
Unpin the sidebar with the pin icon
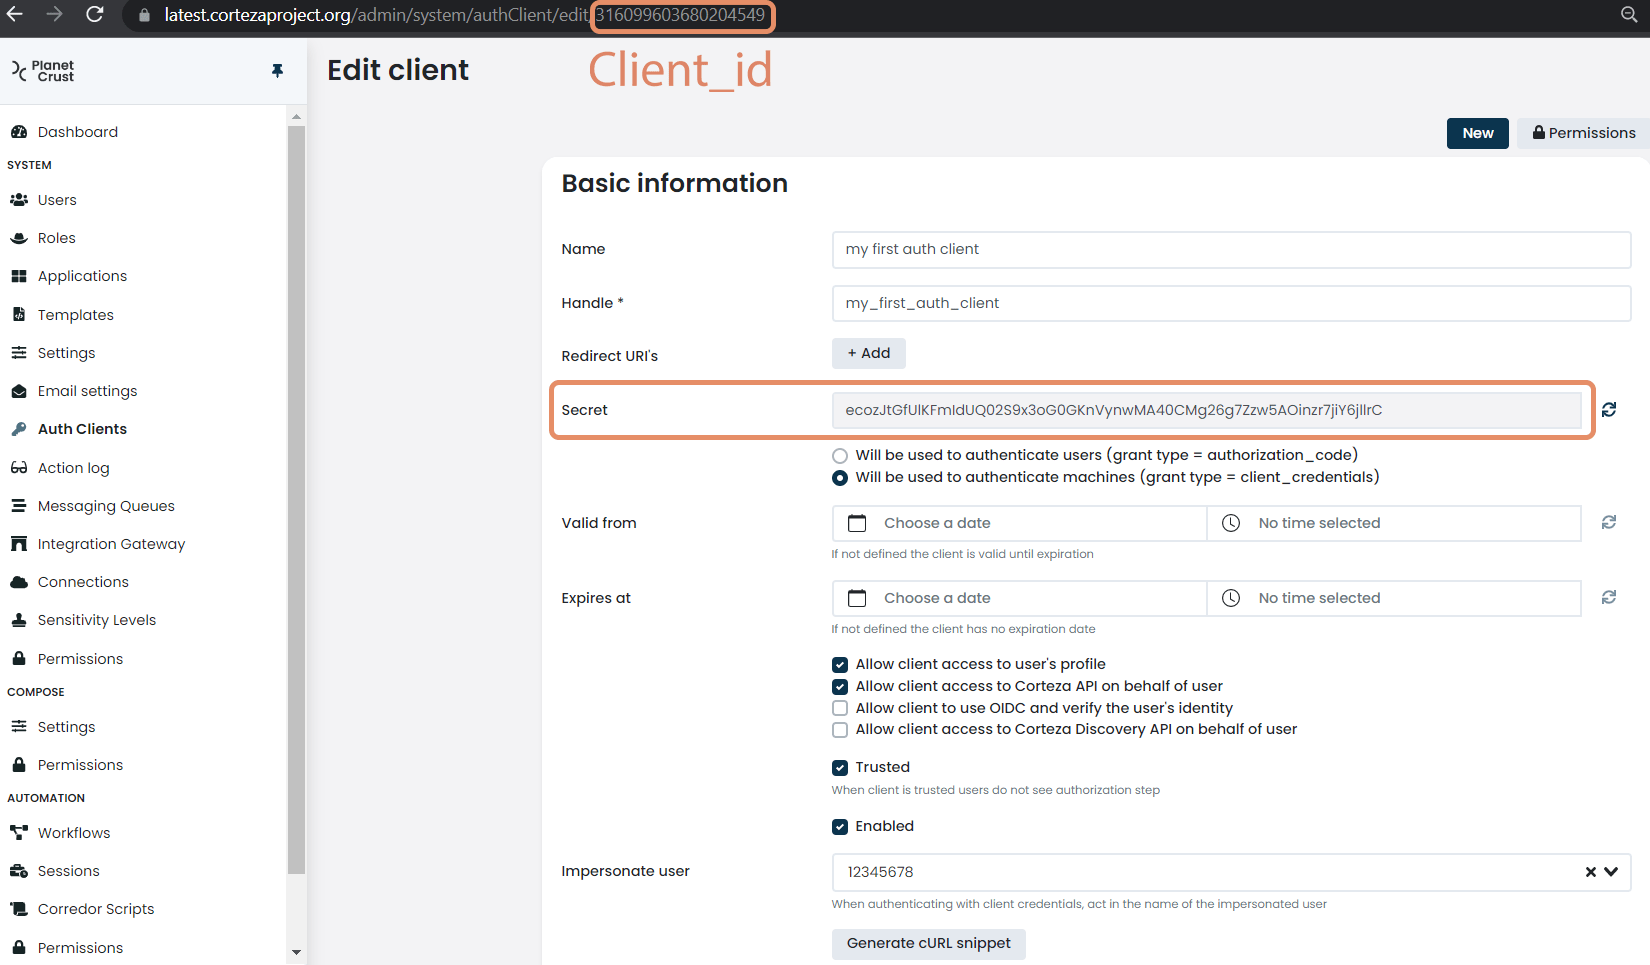277,70
